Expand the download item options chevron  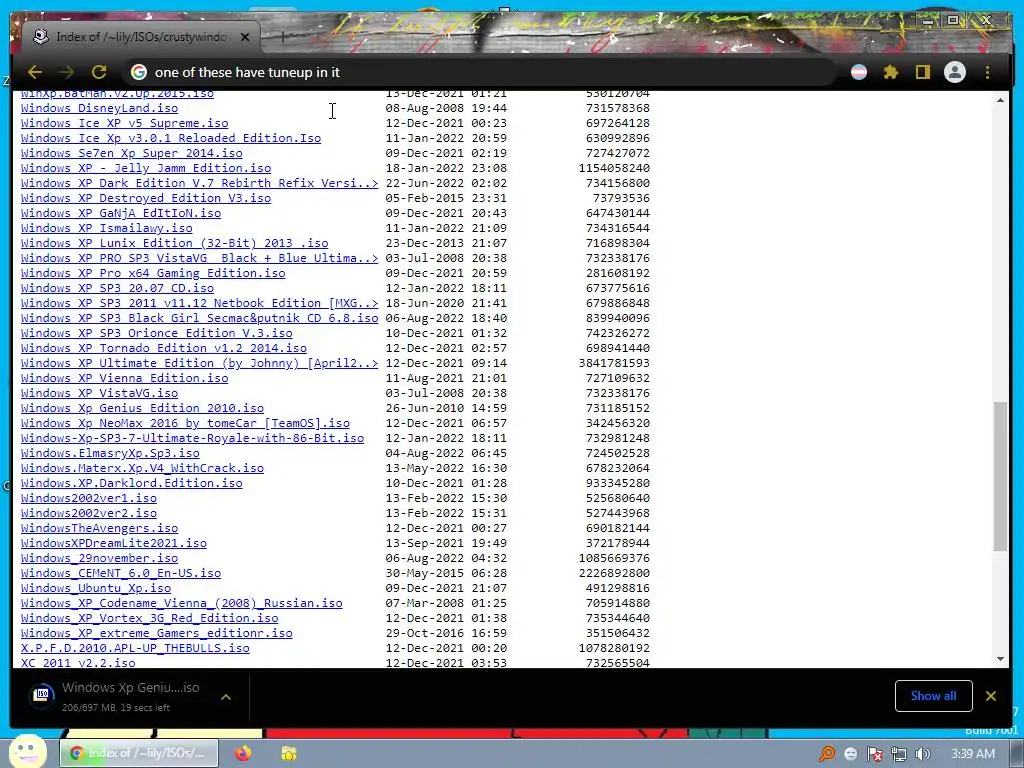point(226,697)
